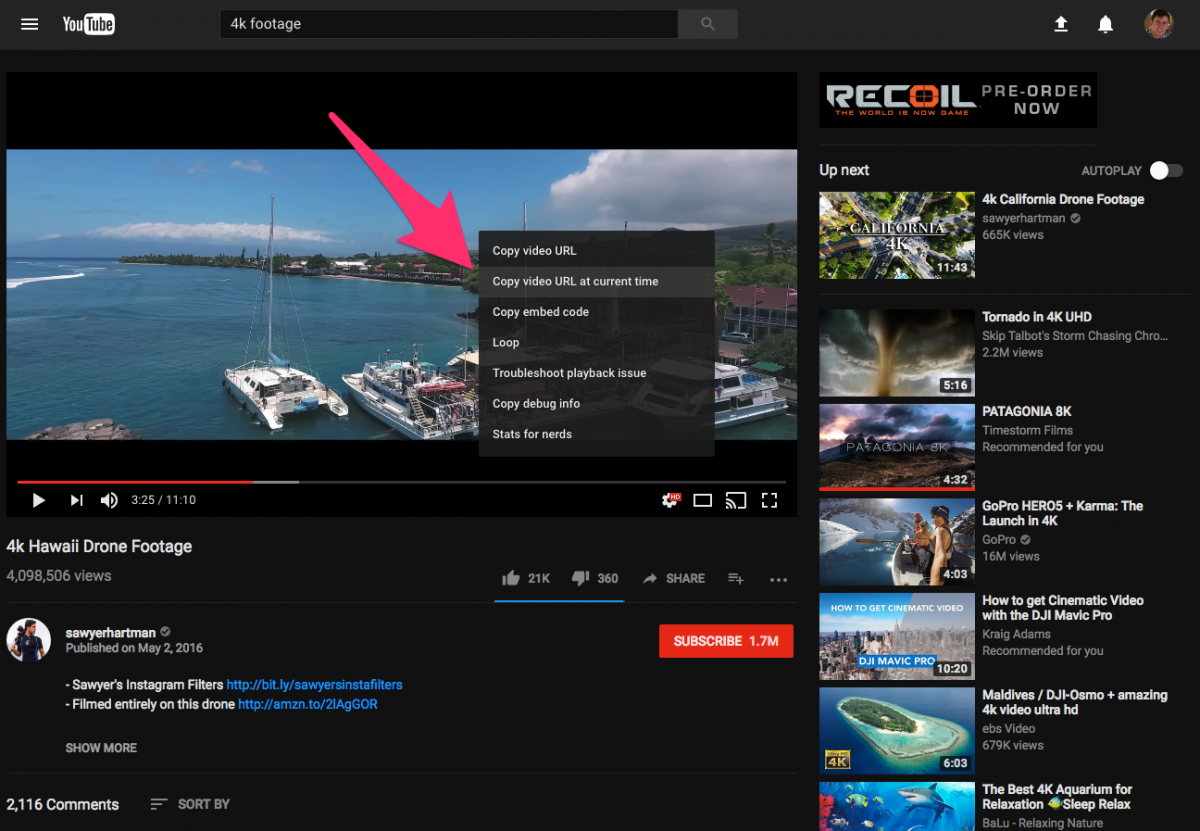Switch to theater mode

point(702,499)
